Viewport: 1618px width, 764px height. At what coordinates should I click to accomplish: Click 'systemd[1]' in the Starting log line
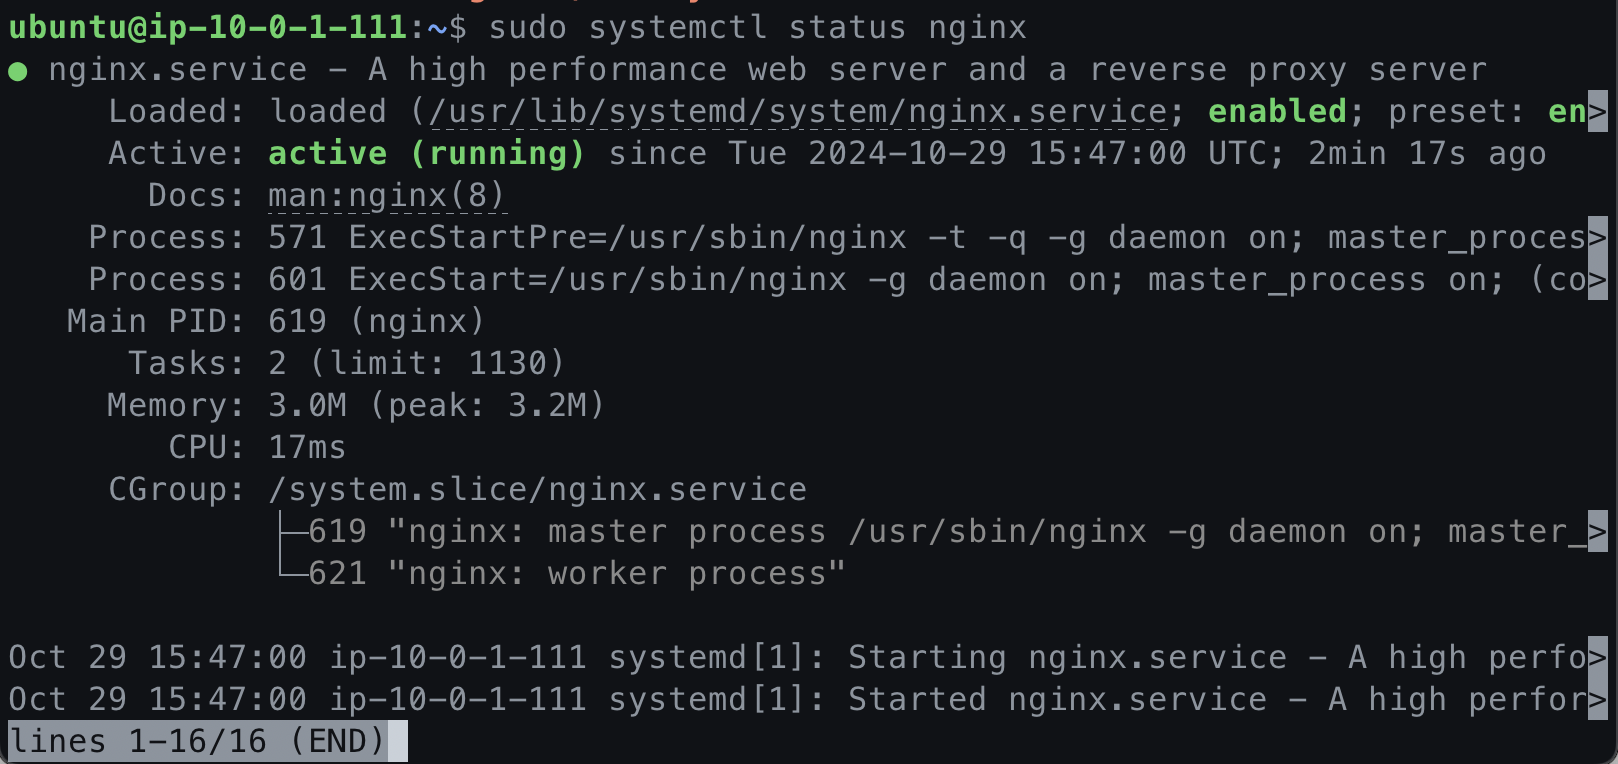tap(707, 657)
